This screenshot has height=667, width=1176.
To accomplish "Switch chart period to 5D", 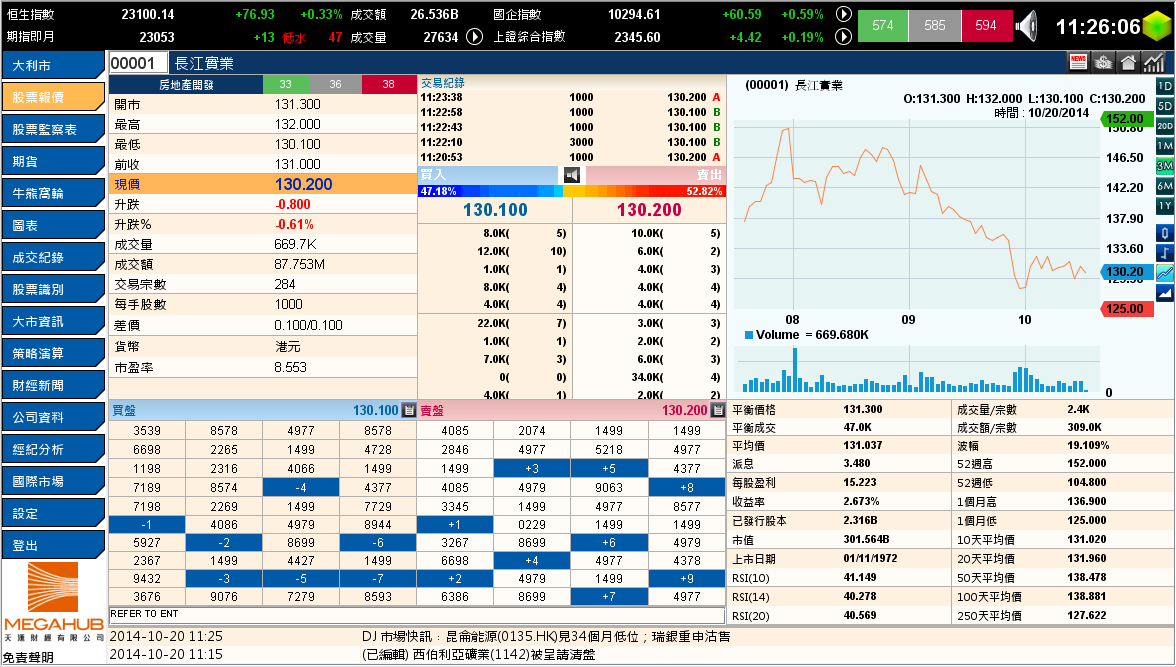I will (1165, 107).
